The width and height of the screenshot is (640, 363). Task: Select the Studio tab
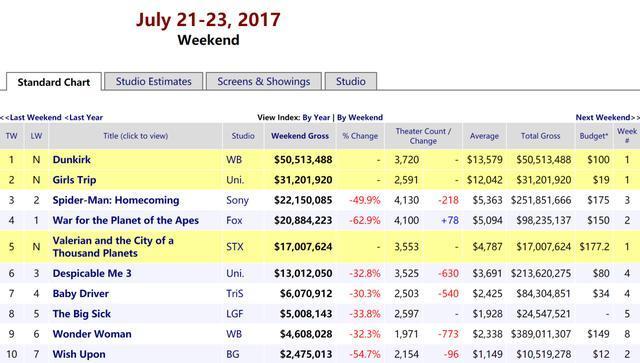(x=351, y=81)
